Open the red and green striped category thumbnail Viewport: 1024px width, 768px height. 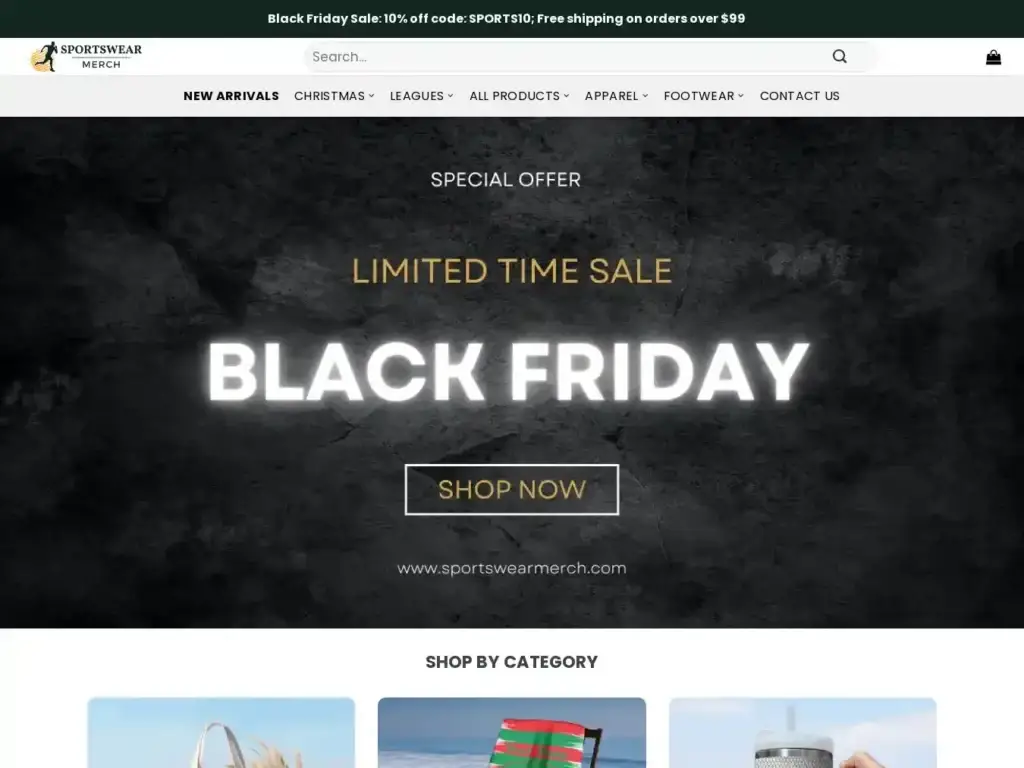coord(512,733)
